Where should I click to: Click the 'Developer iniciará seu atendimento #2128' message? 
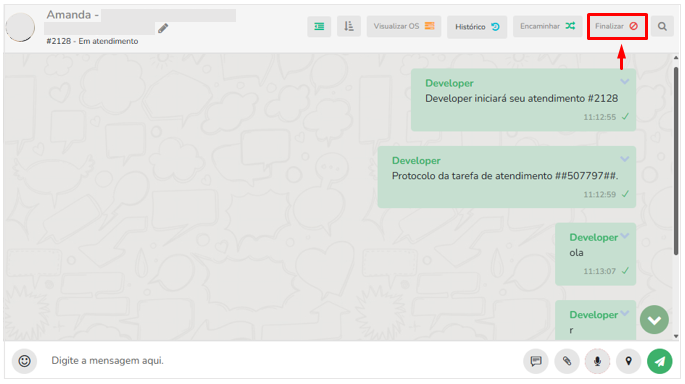click(x=522, y=99)
